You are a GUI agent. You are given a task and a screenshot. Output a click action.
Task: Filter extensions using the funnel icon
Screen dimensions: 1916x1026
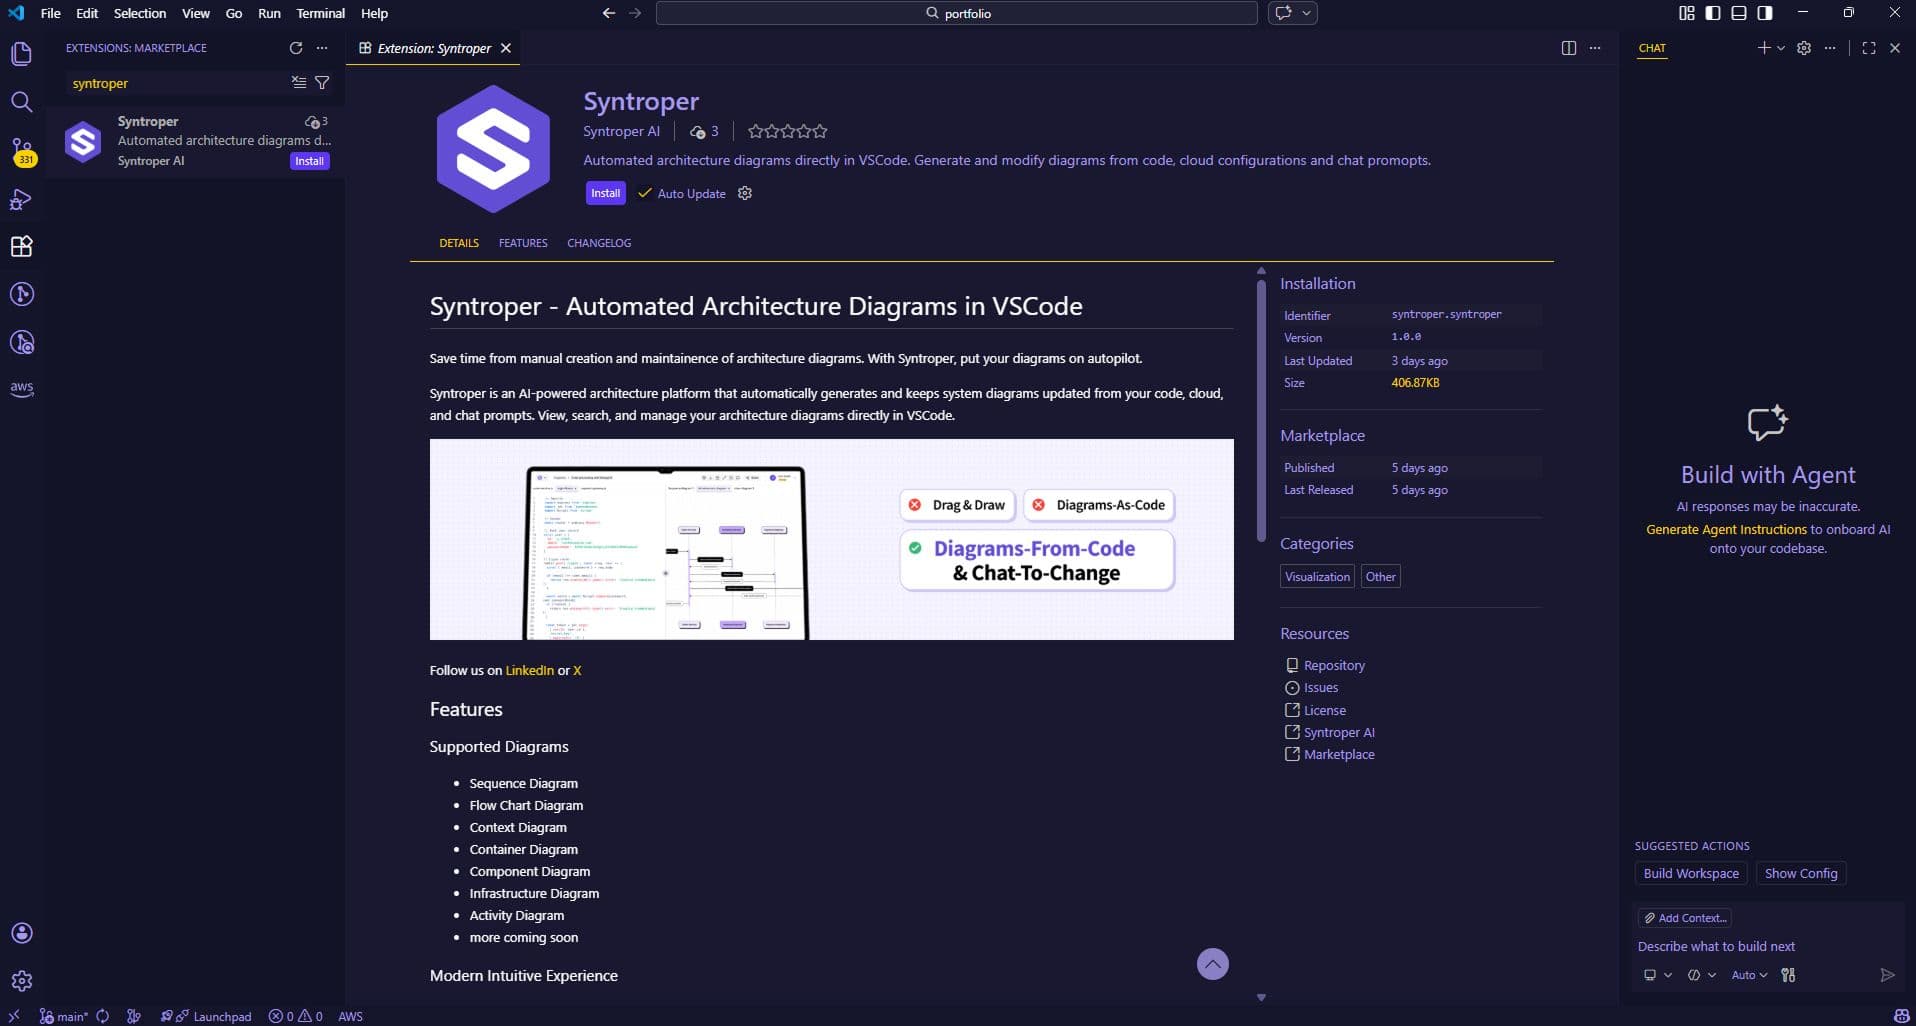point(322,83)
